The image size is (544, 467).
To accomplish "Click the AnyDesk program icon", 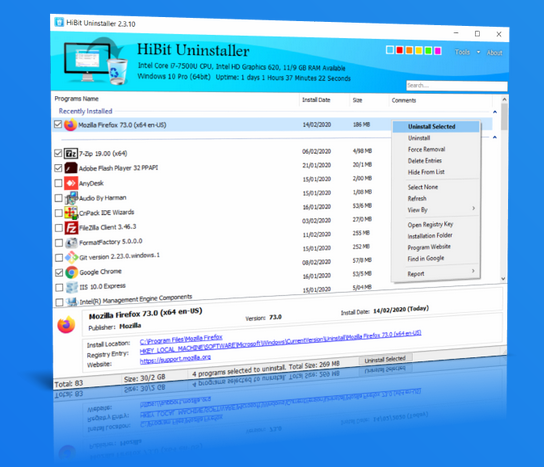I will [x=71, y=183].
